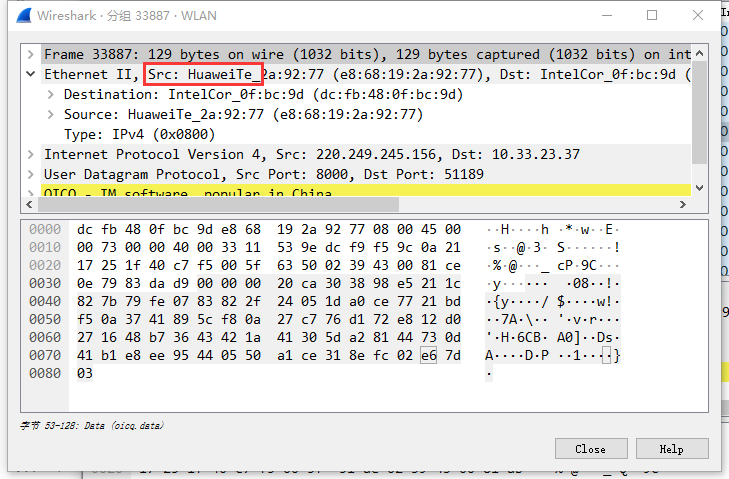Click hex offset 0010

point(45,247)
